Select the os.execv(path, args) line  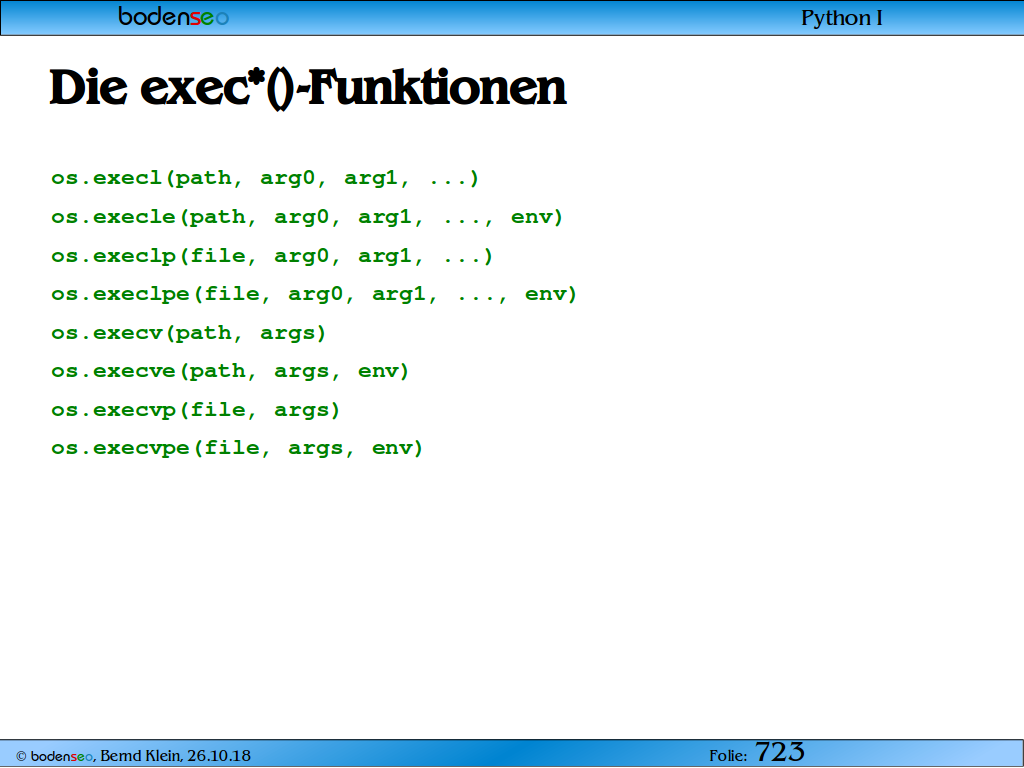click(x=189, y=333)
